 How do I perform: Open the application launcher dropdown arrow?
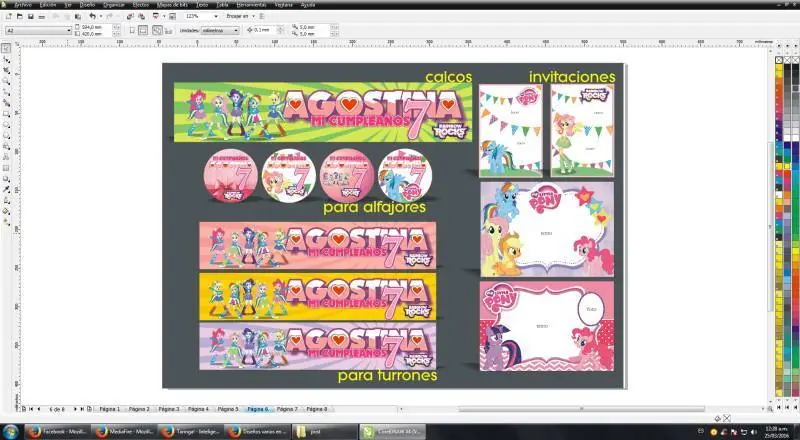(164, 16)
